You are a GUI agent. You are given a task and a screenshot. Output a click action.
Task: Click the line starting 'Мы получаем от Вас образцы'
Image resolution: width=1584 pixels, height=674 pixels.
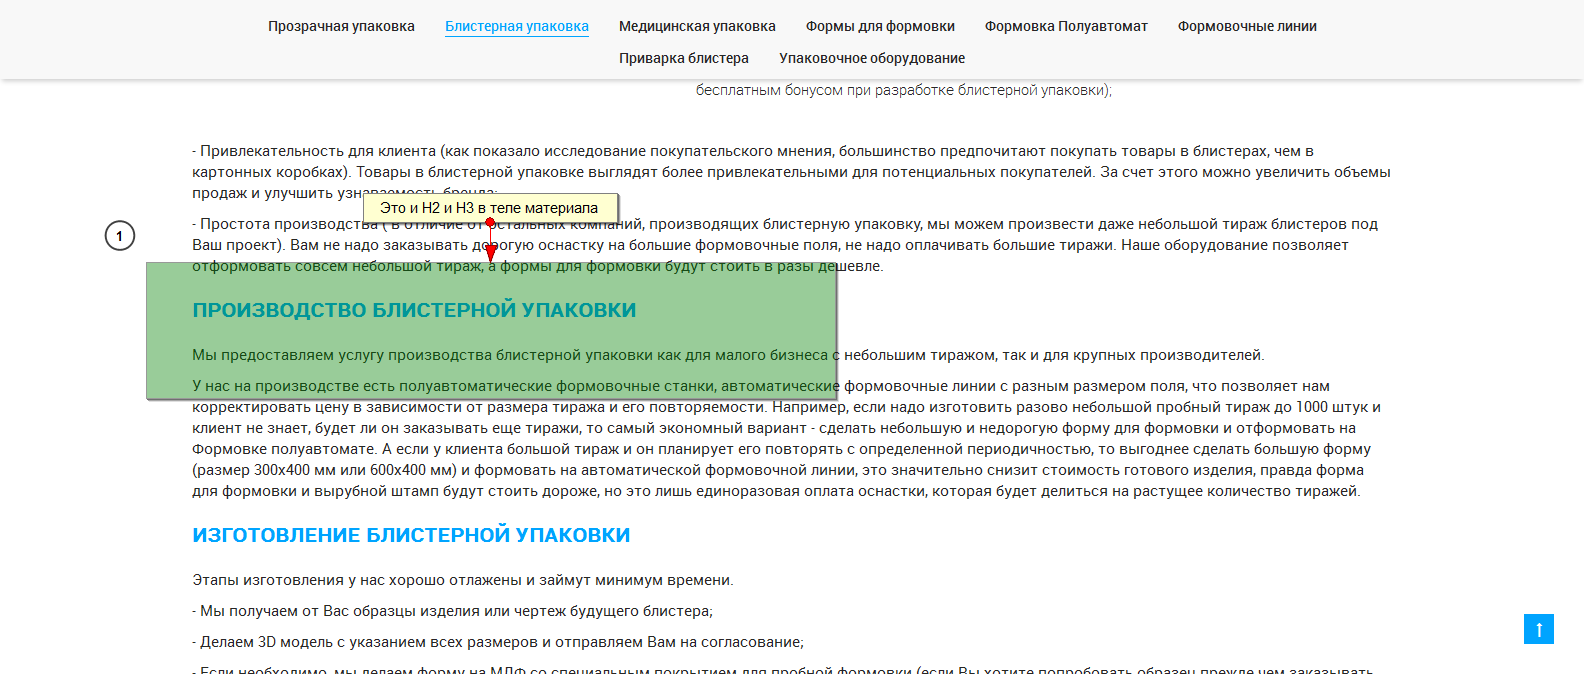[452, 611]
